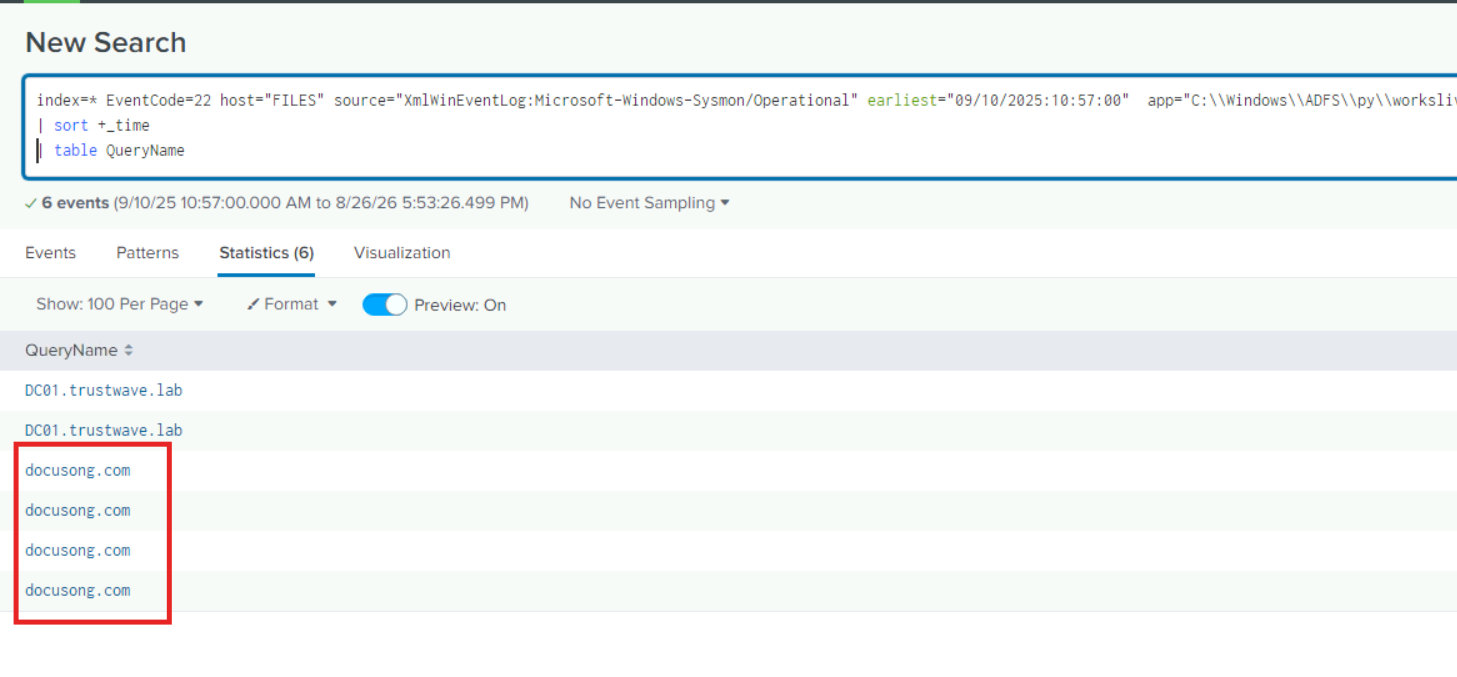Switch to the Patterns tab

point(147,253)
